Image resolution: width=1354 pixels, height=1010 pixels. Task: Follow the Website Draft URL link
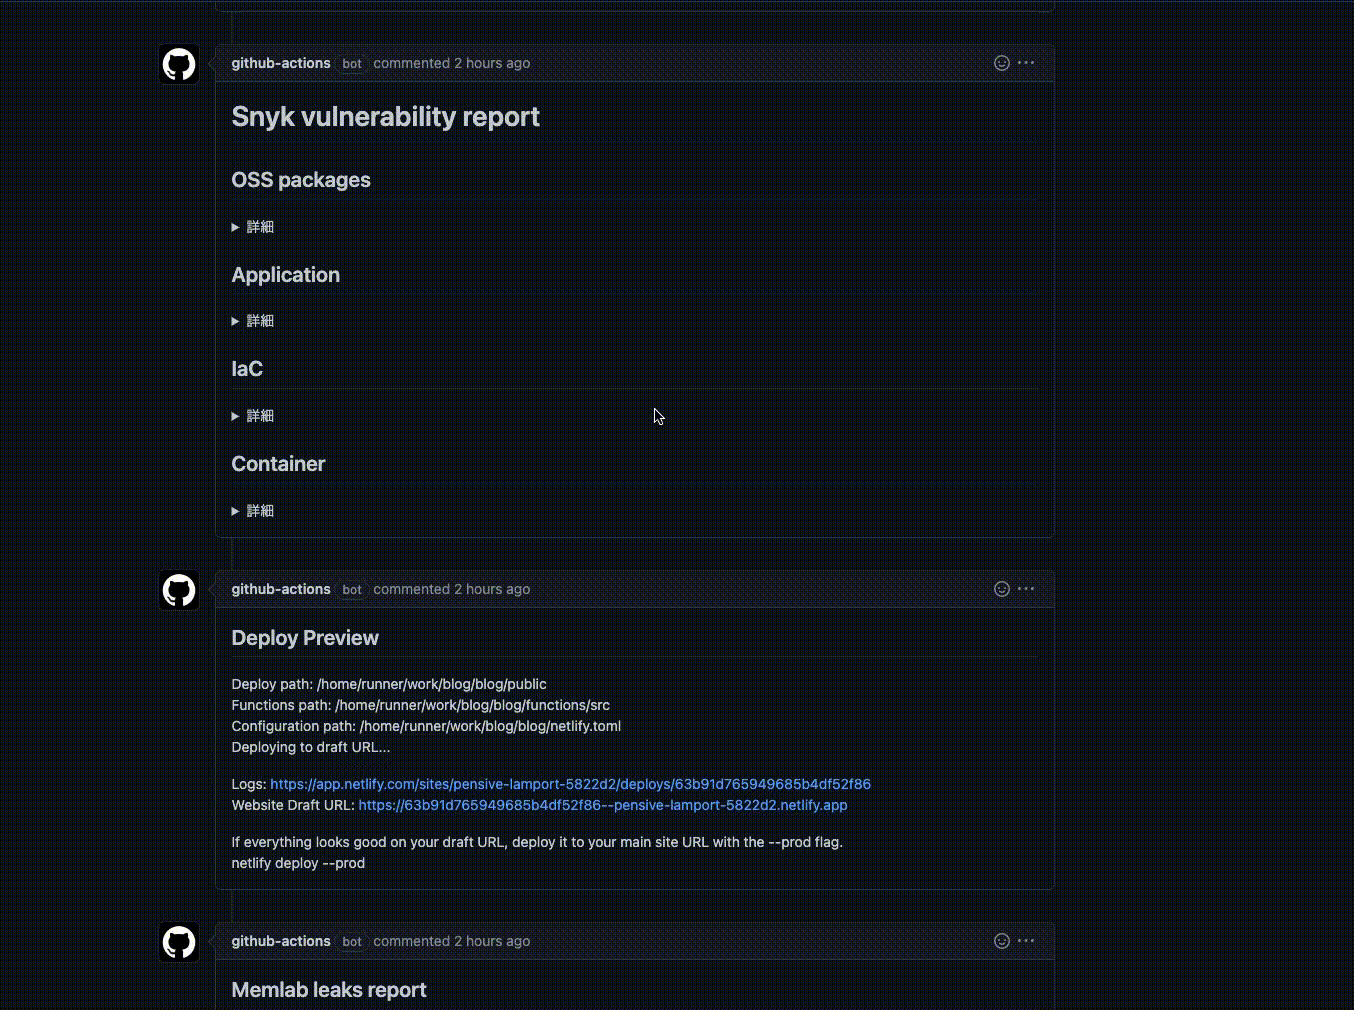[602, 805]
